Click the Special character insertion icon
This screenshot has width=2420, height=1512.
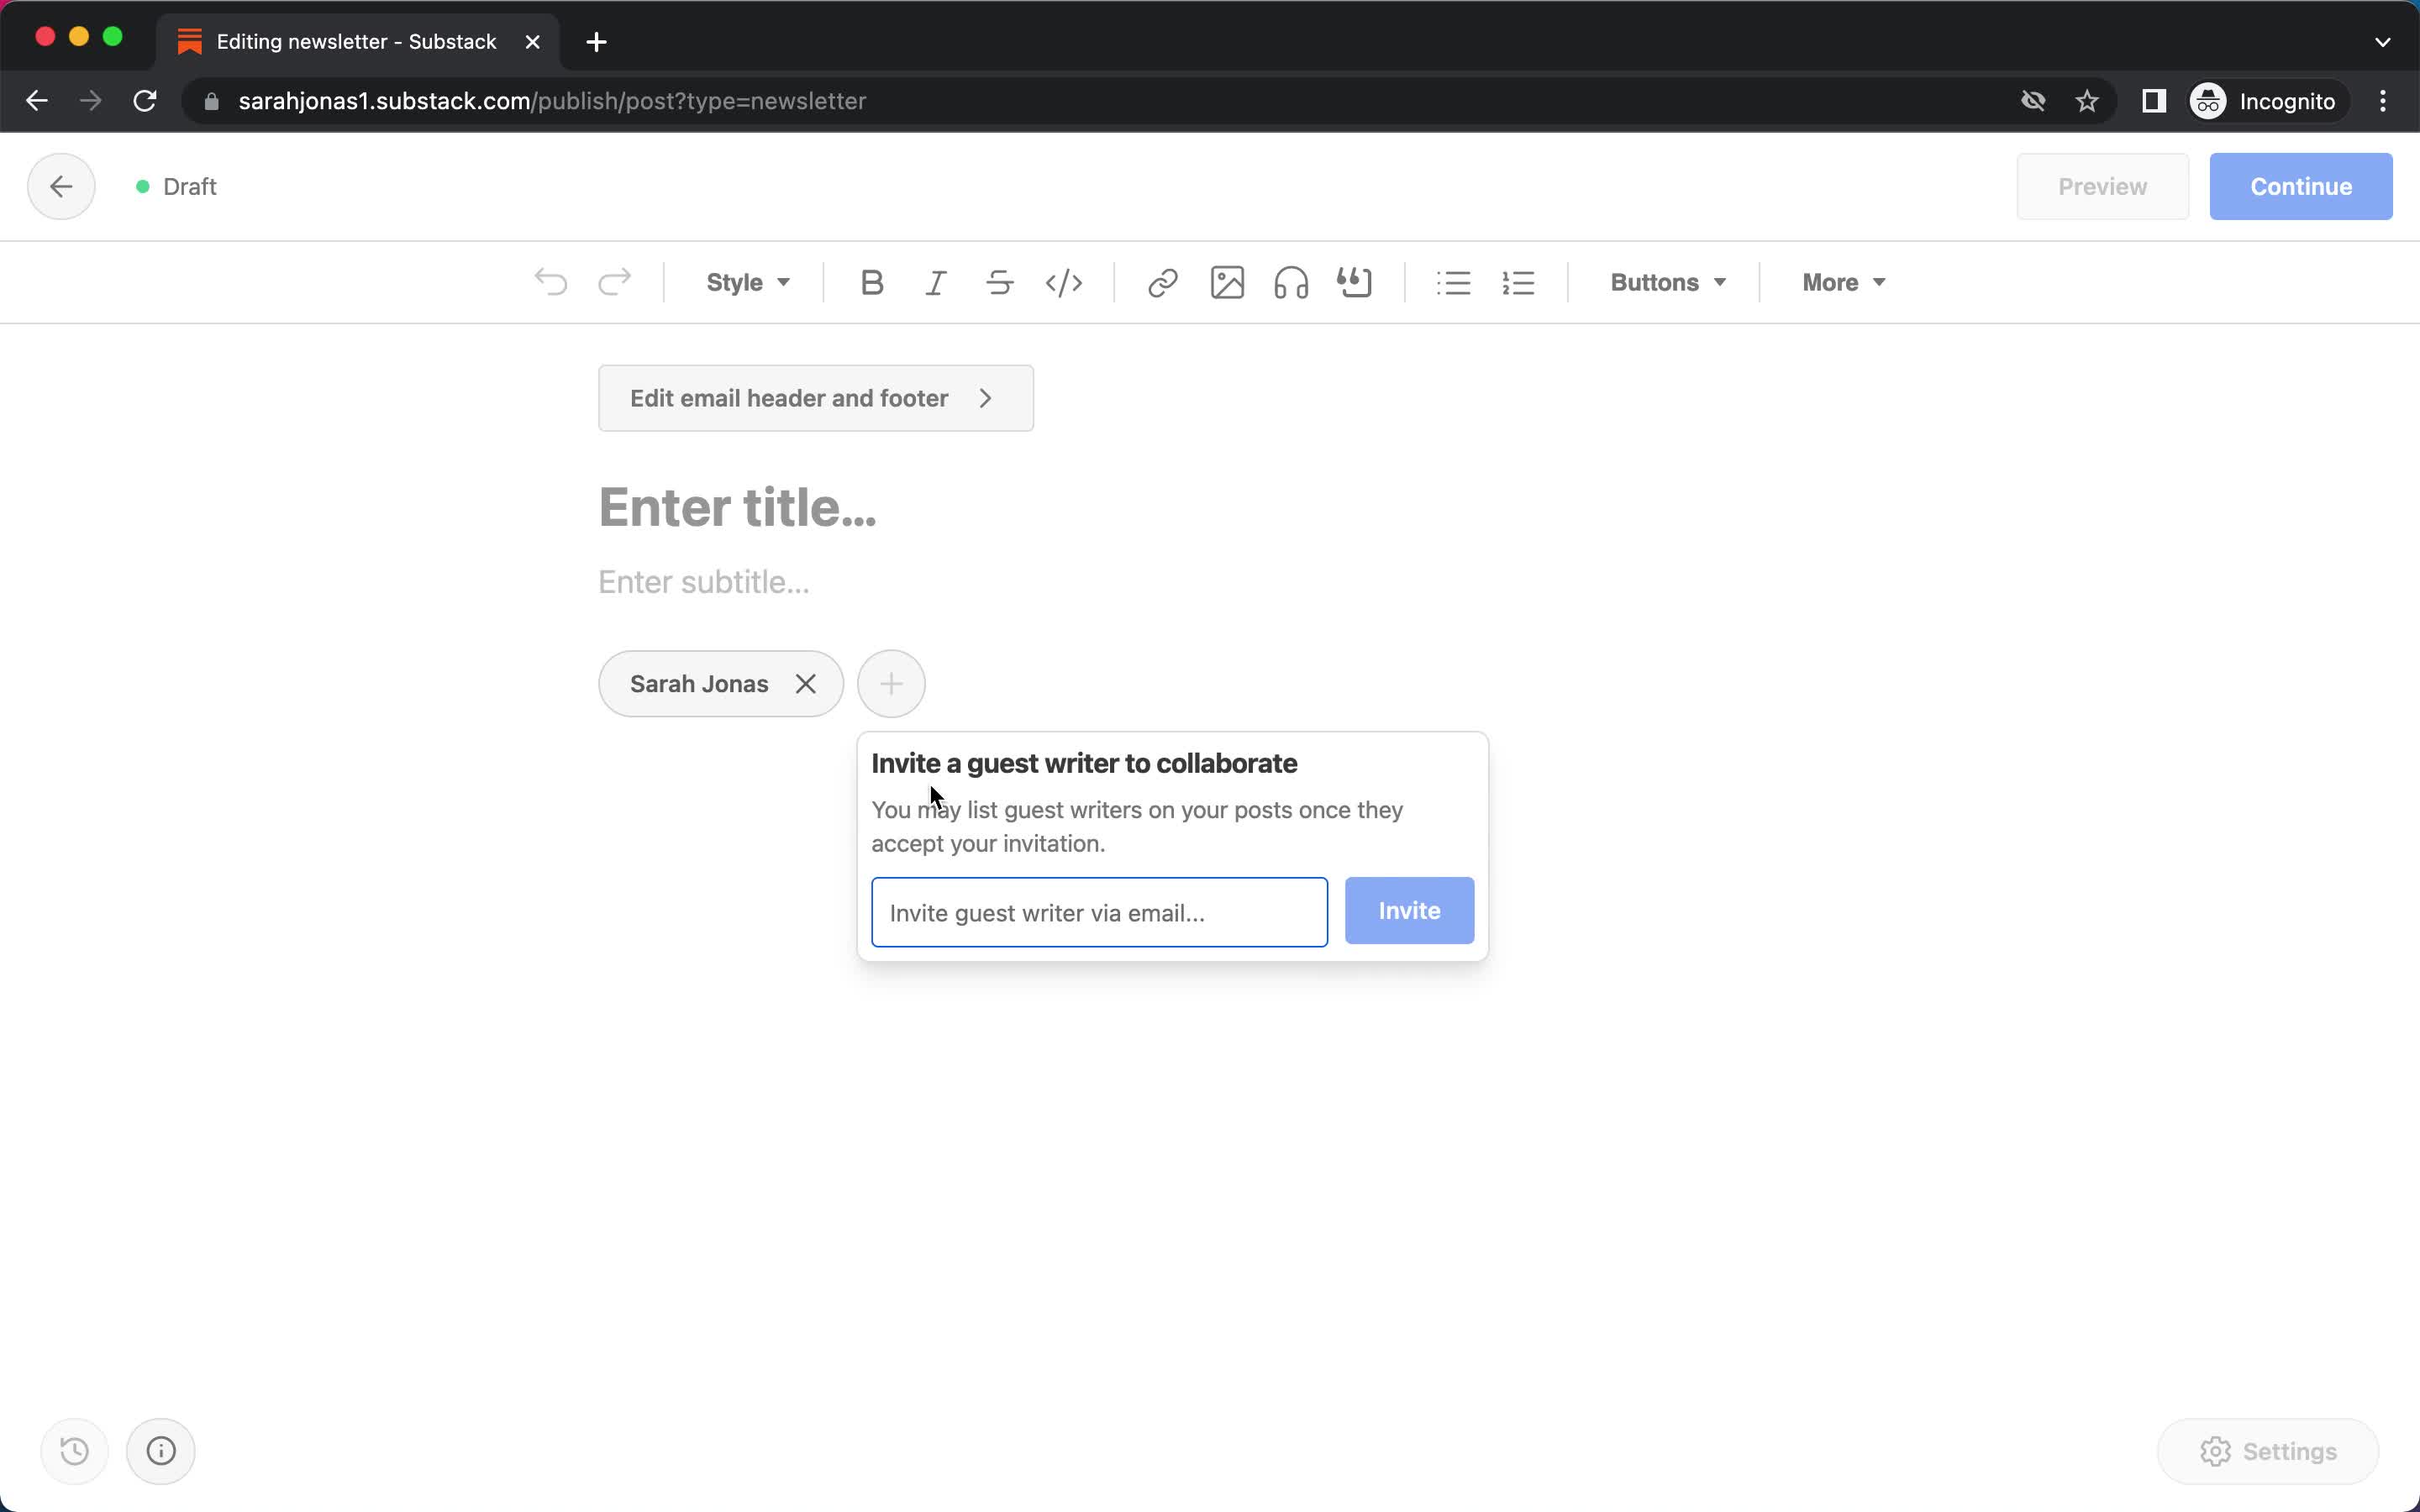coord(1355,282)
